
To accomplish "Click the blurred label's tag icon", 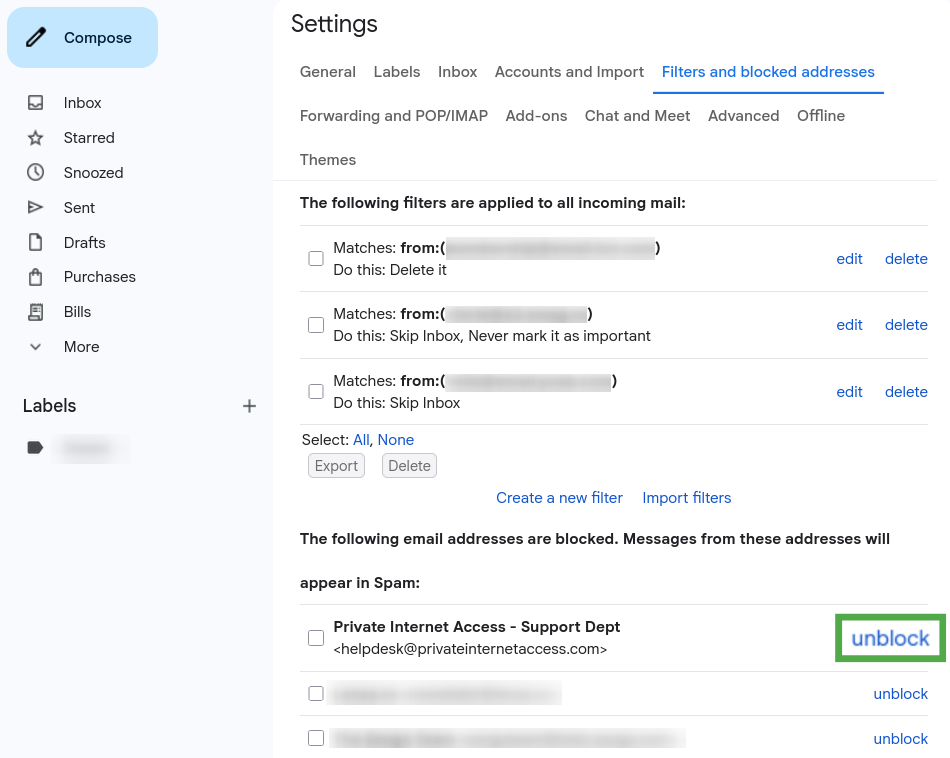I will [x=35, y=448].
